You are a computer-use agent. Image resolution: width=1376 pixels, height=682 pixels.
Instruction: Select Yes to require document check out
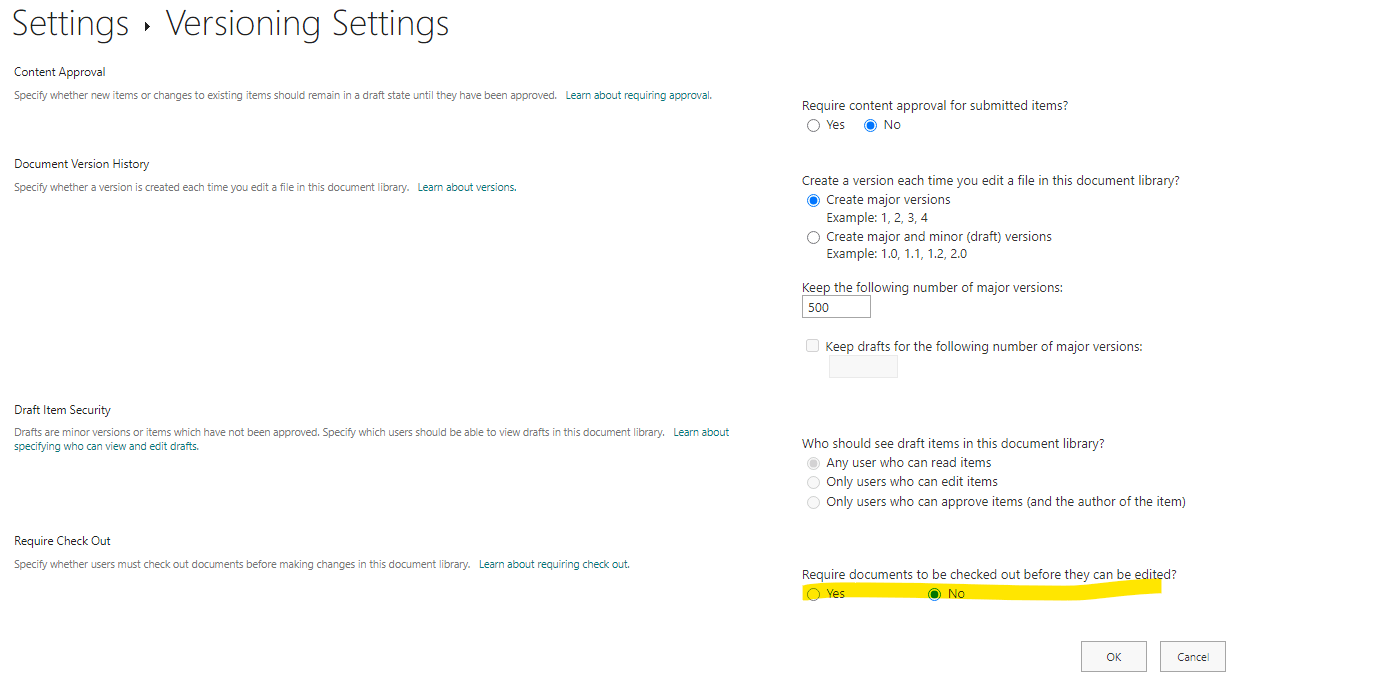click(x=813, y=594)
